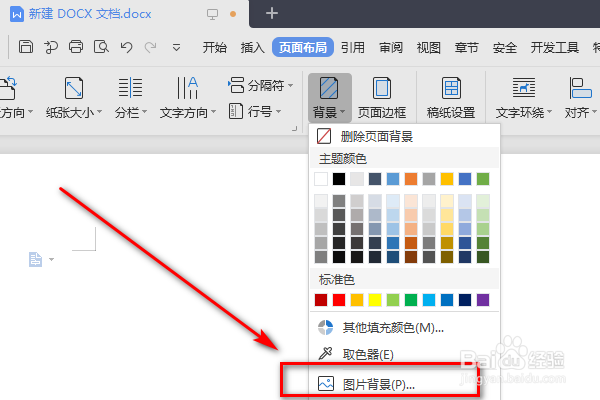Pick standard yellow color swatch
Image resolution: width=600 pixels, height=400 pixels.
375,300
